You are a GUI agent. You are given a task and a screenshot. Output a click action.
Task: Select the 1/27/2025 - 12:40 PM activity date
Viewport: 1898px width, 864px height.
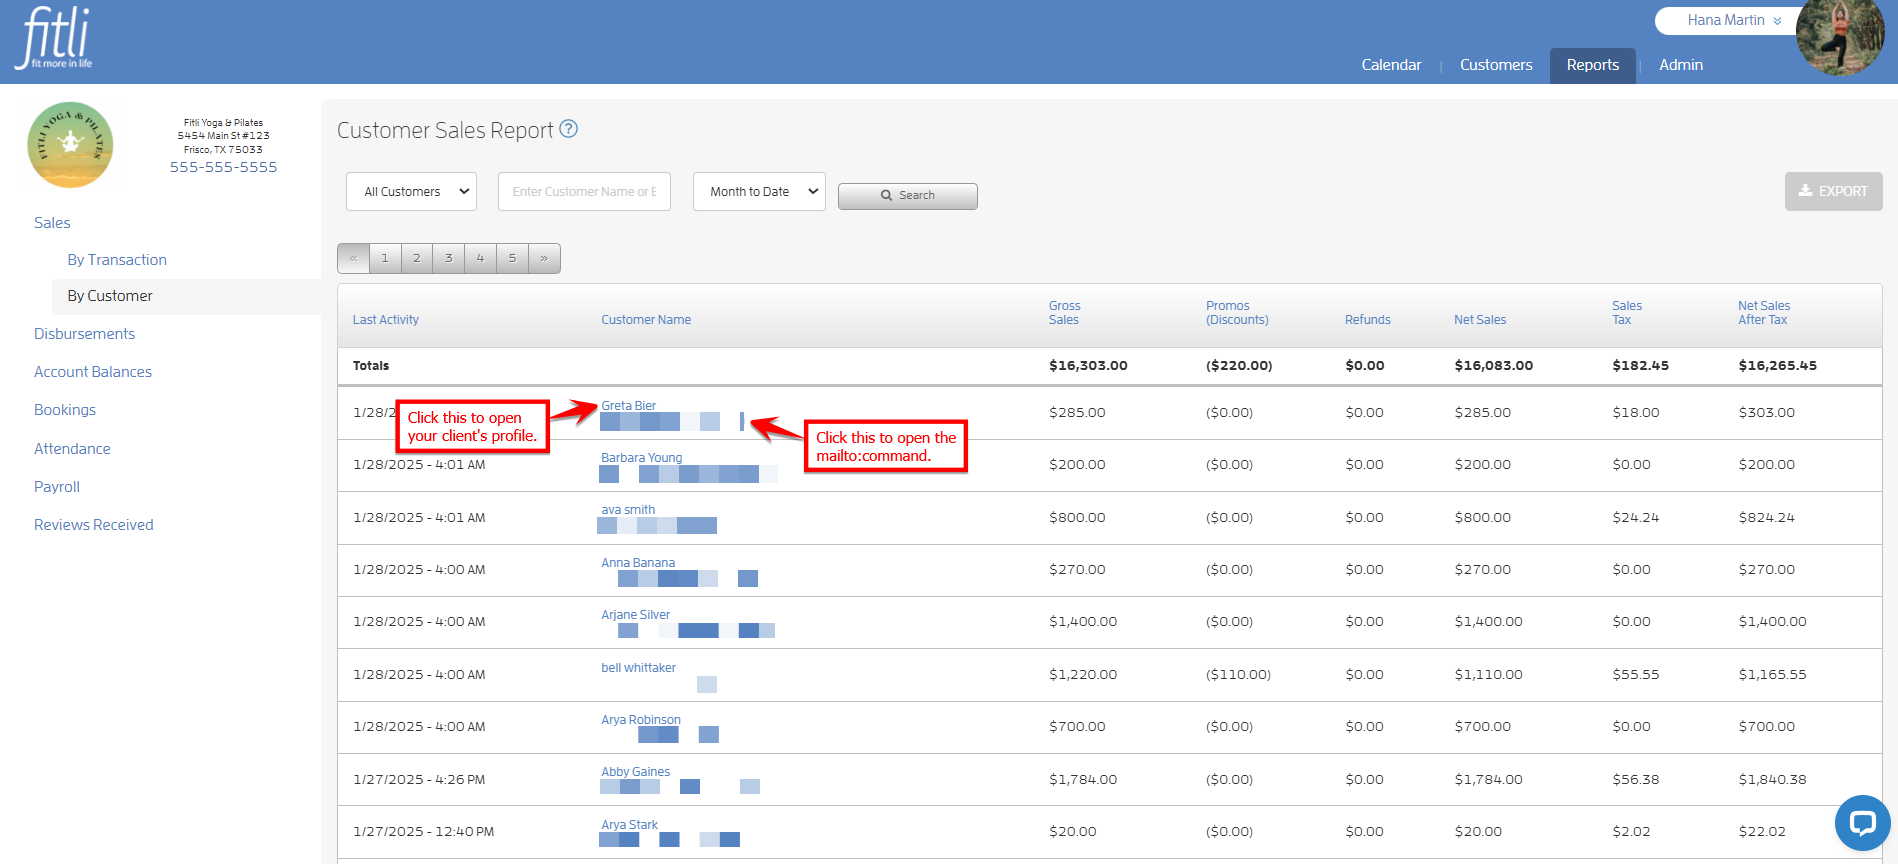click(x=423, y=832)
